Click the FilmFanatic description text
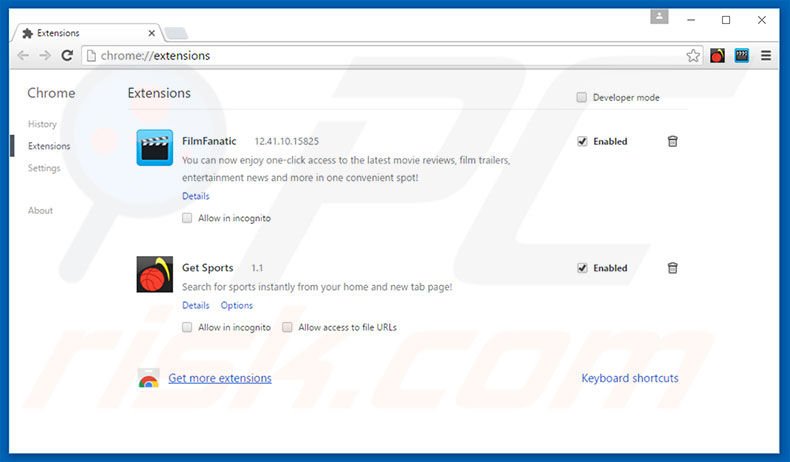Screen dimensions: 790x462 [x=346, y=169]
